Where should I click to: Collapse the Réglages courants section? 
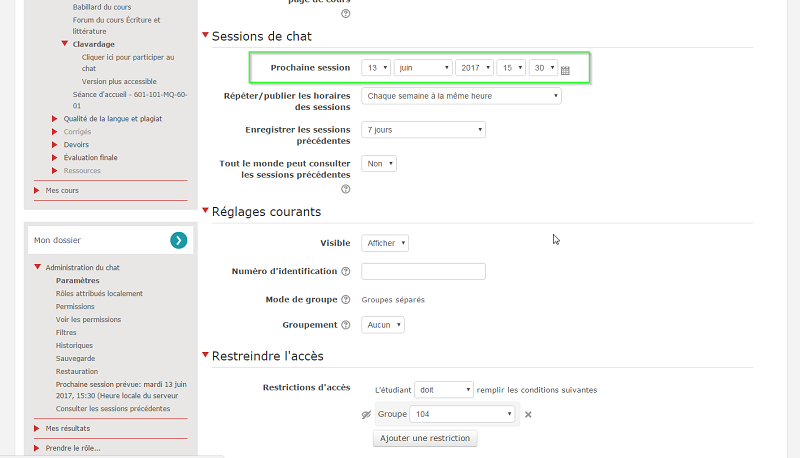tap(206, 211)
